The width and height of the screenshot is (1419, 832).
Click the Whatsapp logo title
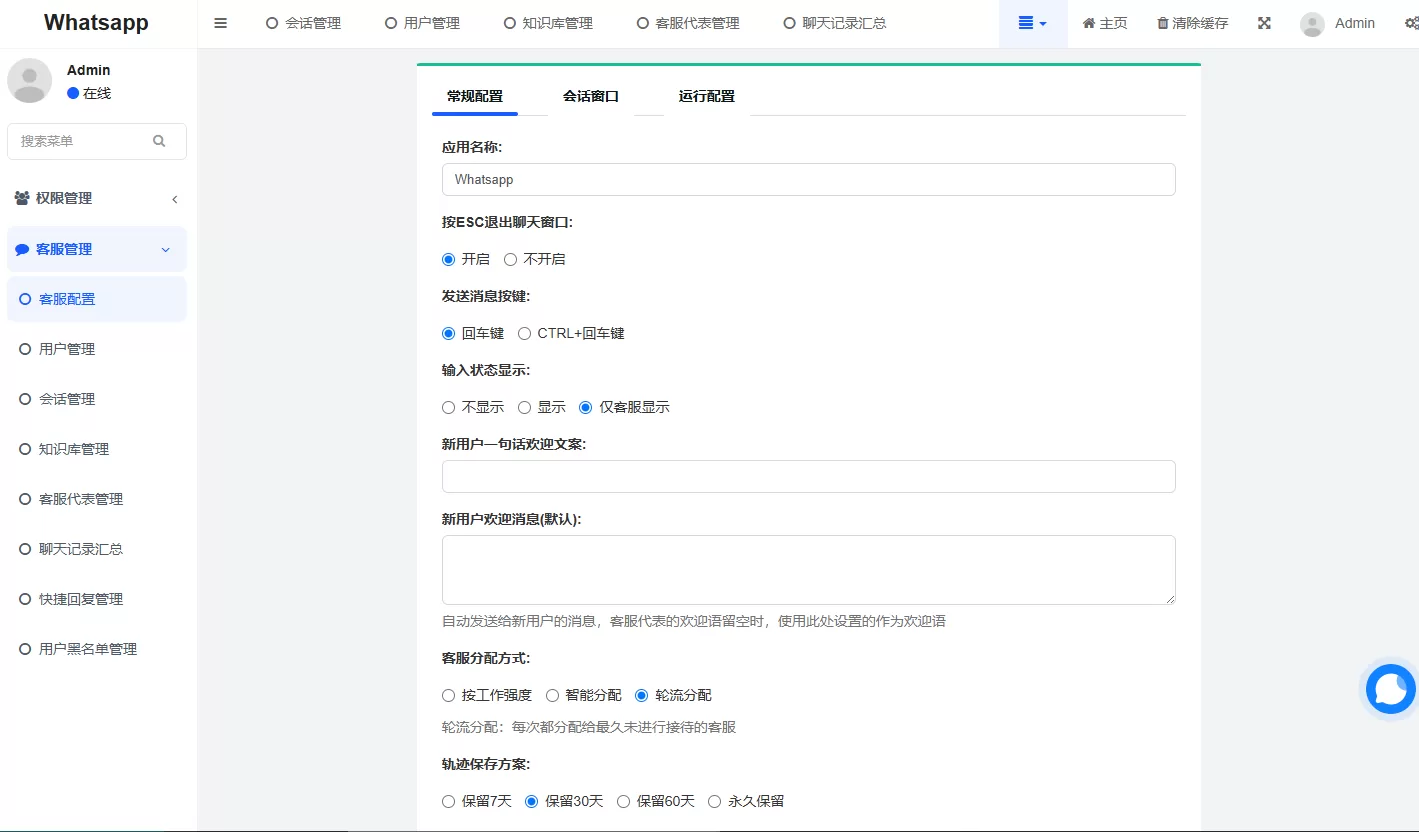pyautogui.click(x=97, y=23)
